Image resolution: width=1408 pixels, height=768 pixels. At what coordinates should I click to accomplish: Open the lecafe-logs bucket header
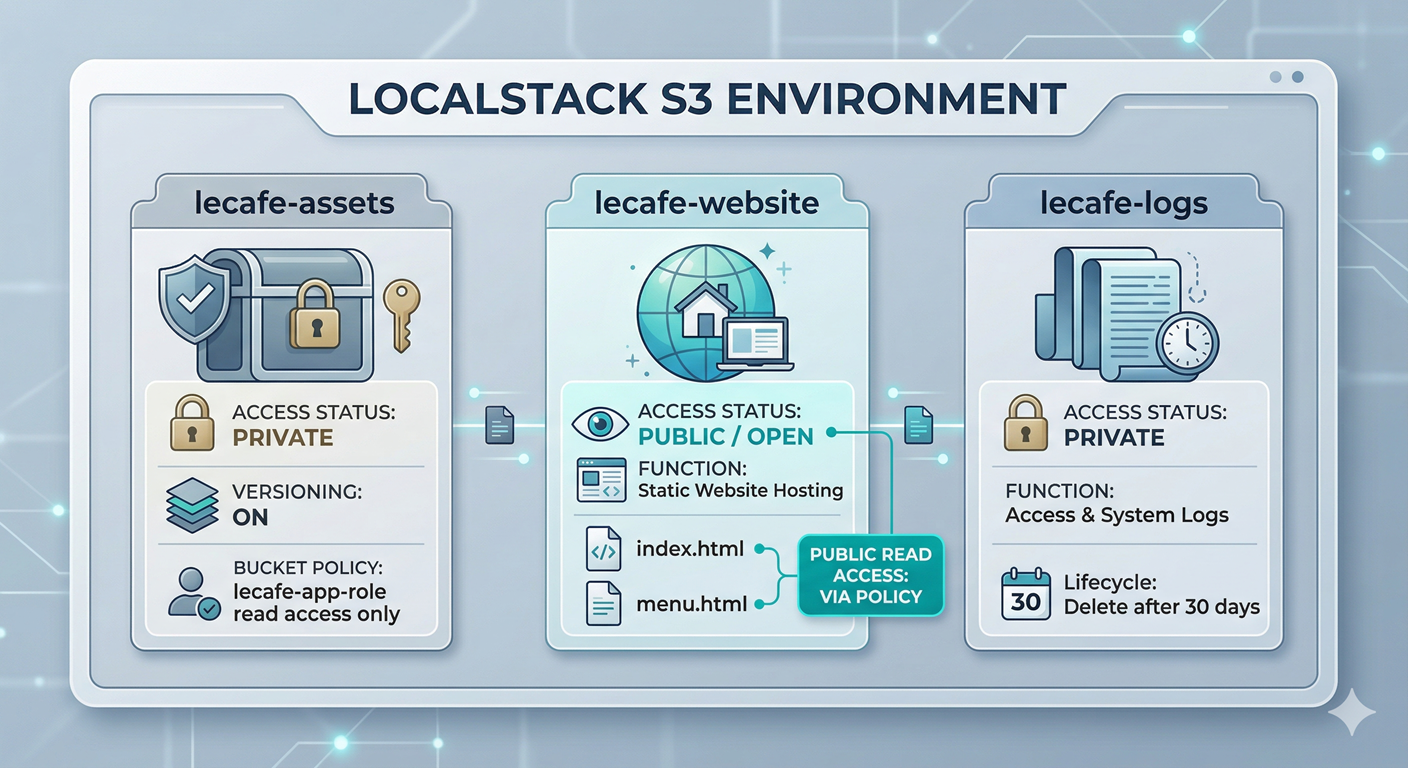(1123, 203)
